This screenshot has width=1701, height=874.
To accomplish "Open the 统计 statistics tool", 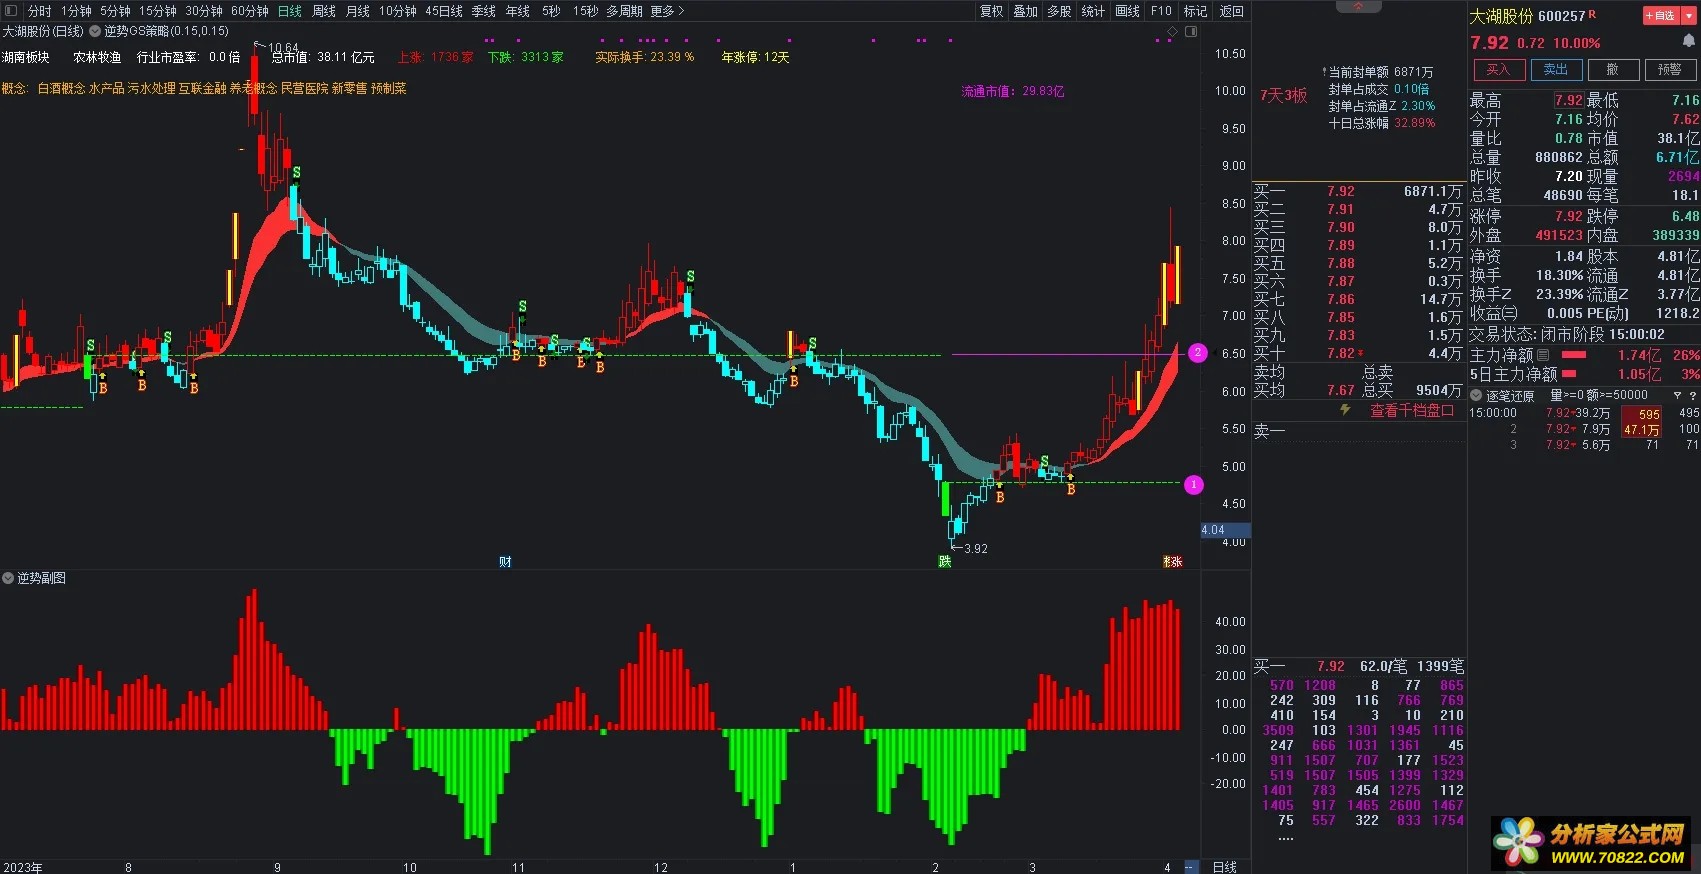I will [x=1093, y=11].
